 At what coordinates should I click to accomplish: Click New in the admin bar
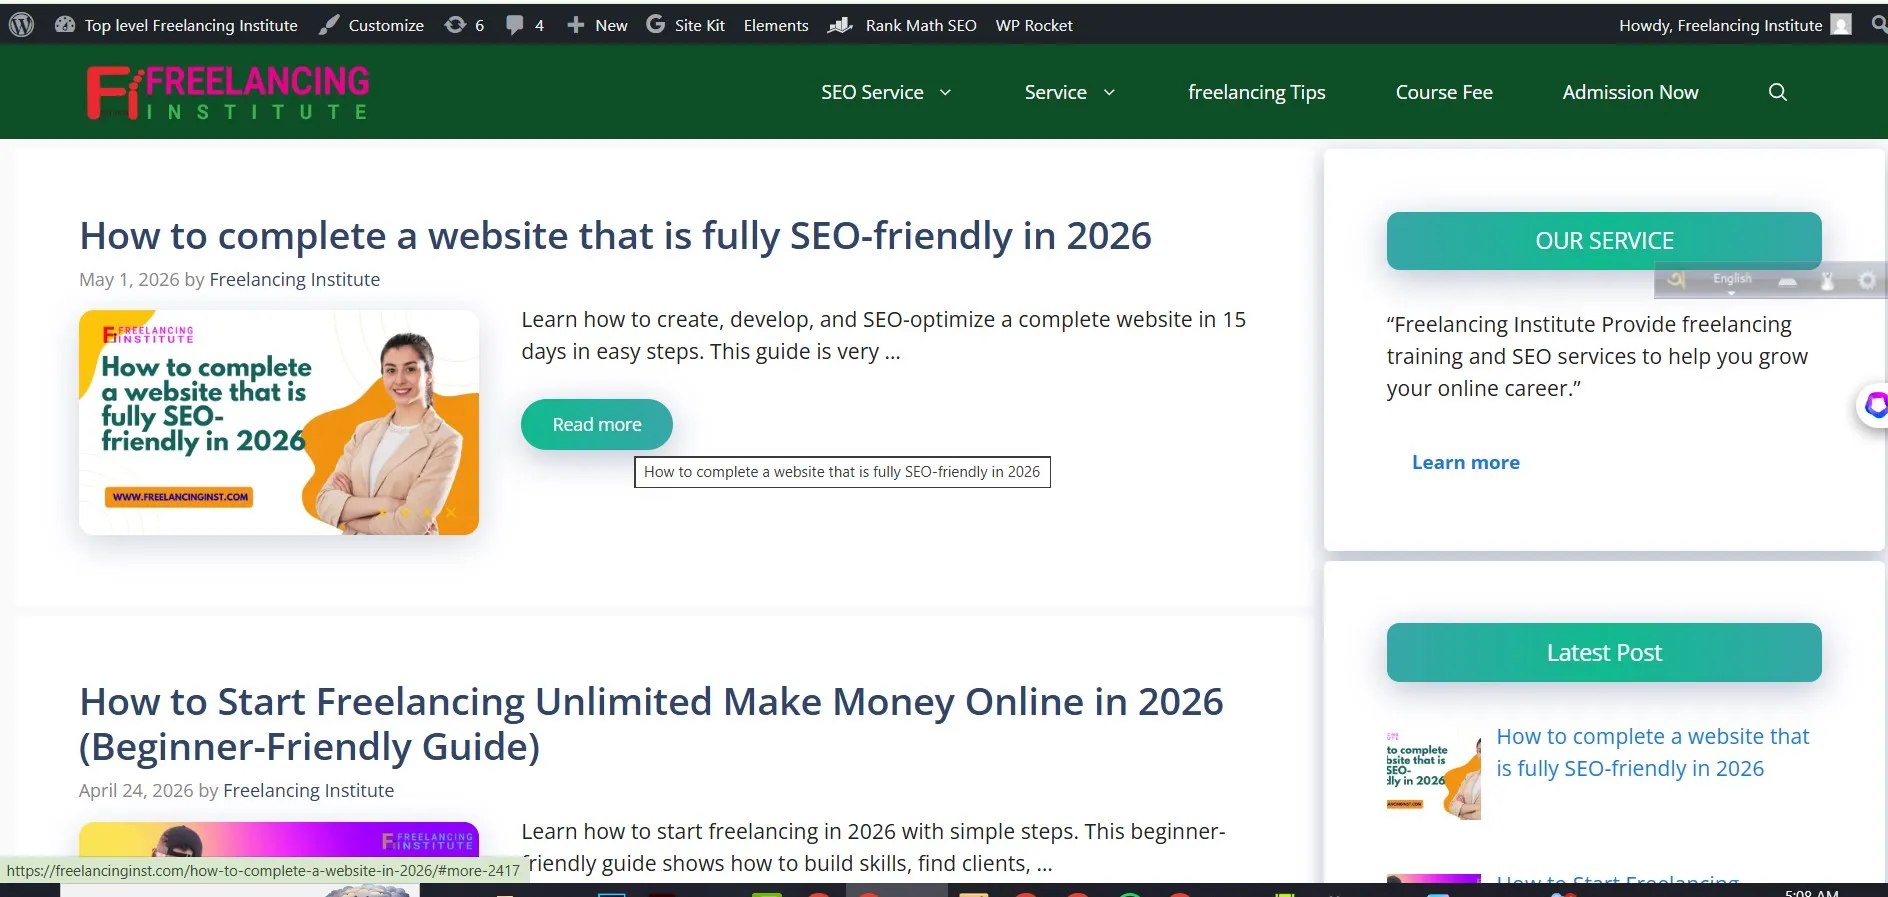click(597, 25)
